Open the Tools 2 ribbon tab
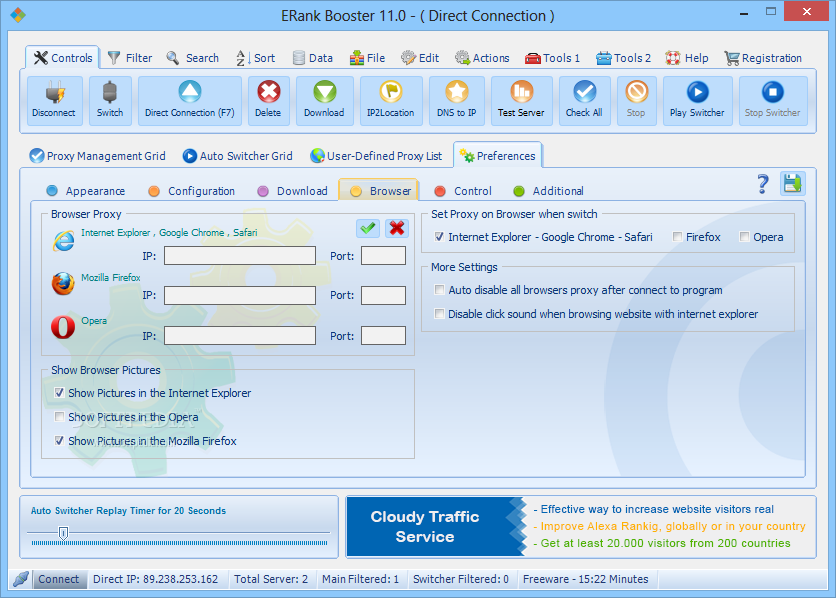This screenshot has width=836, height=598. point(623,58)
